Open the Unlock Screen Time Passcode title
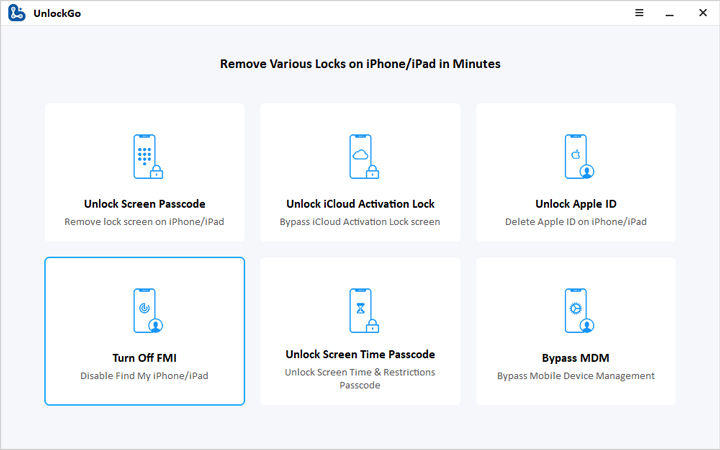The height and width of the screenshot is (450, 720). [360, 354]
